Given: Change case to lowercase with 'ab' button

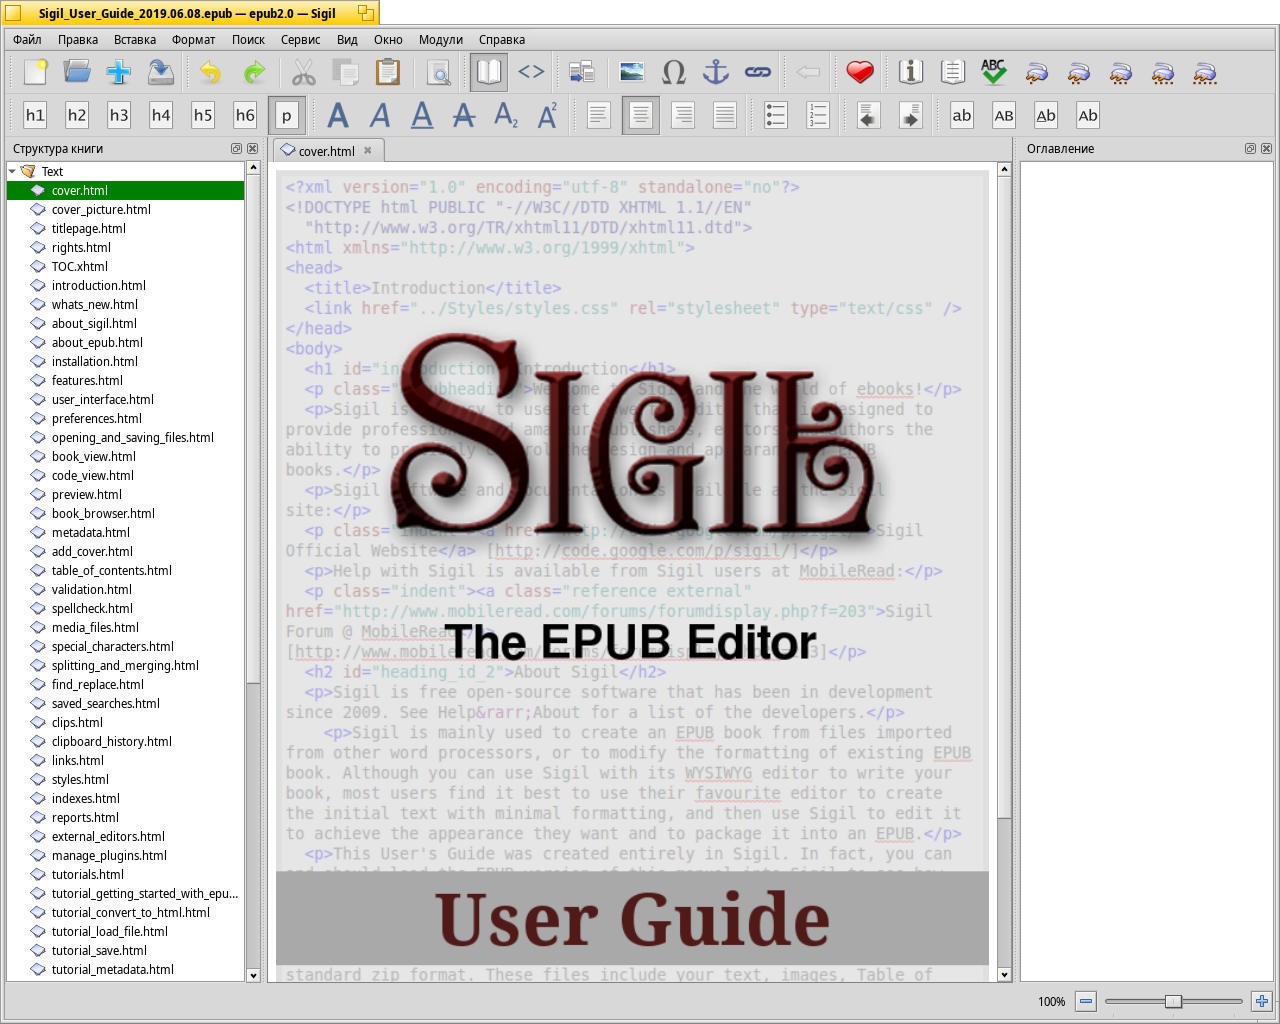Looking at the screenshot, I should [962, 115].
